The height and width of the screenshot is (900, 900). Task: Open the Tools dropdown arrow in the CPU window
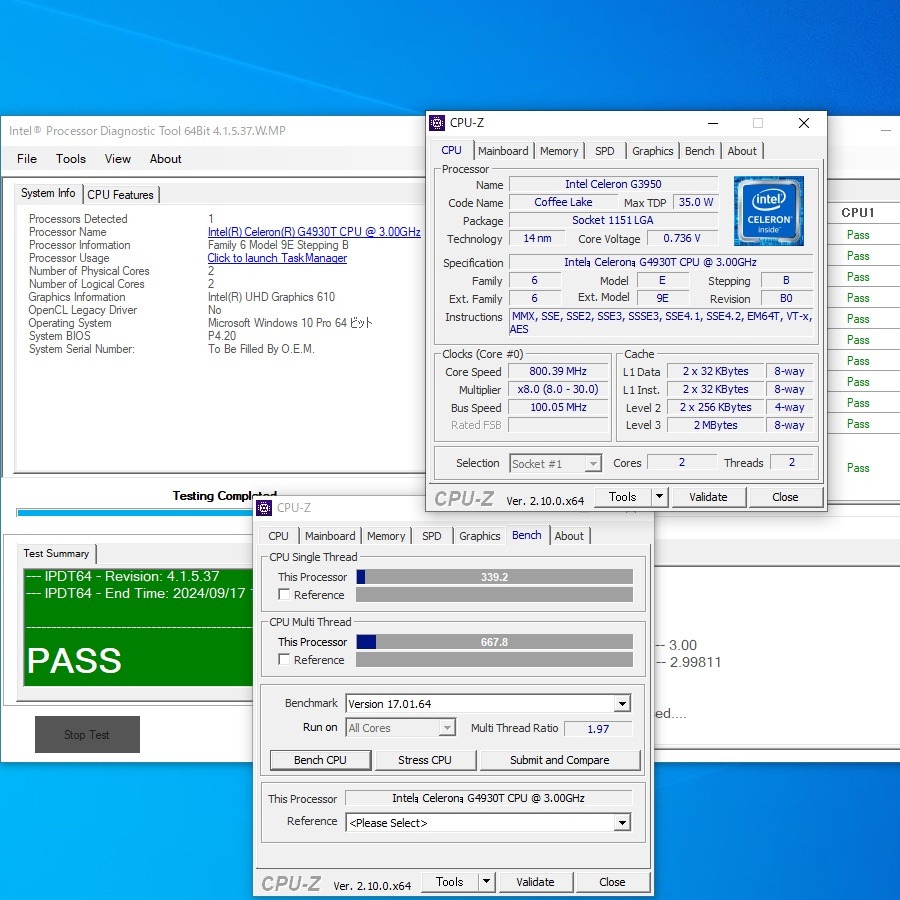(659, 497)
